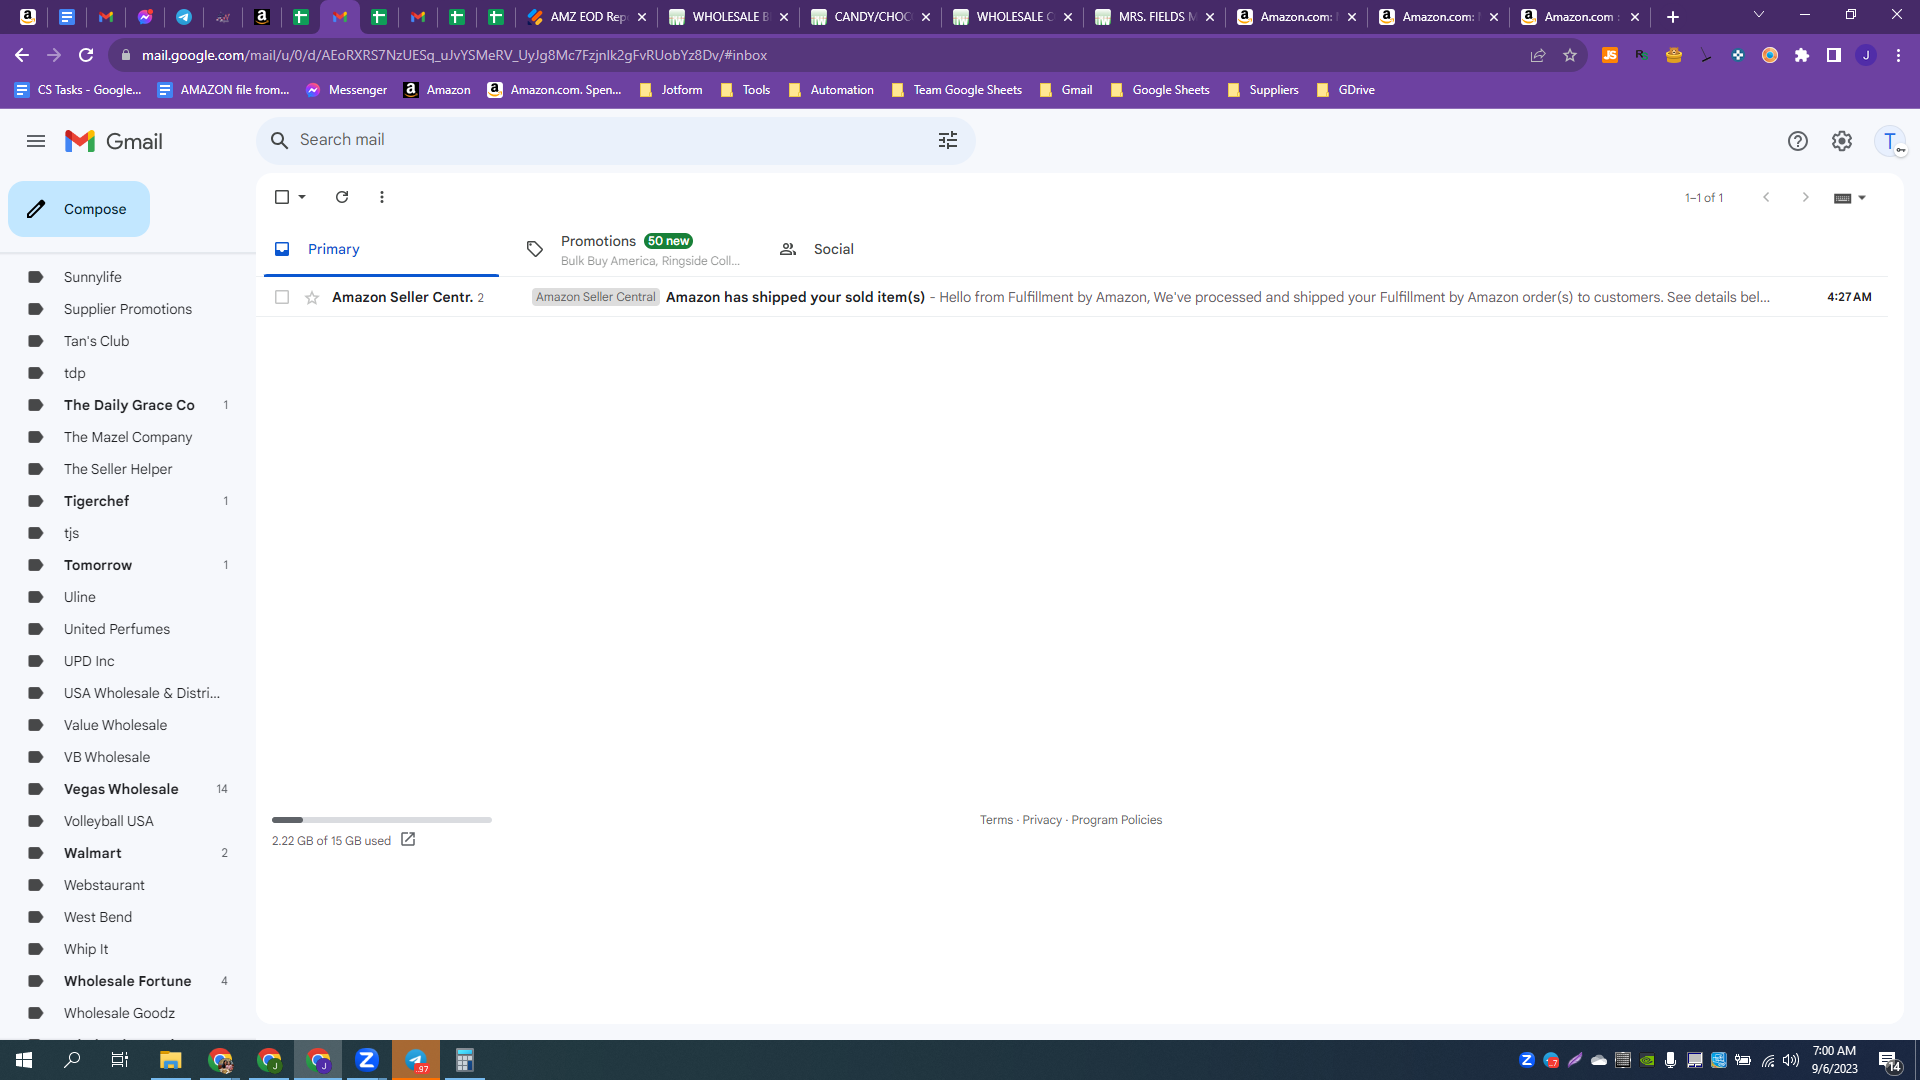Switch to the Promotions tab

click(x=634, y=249)
